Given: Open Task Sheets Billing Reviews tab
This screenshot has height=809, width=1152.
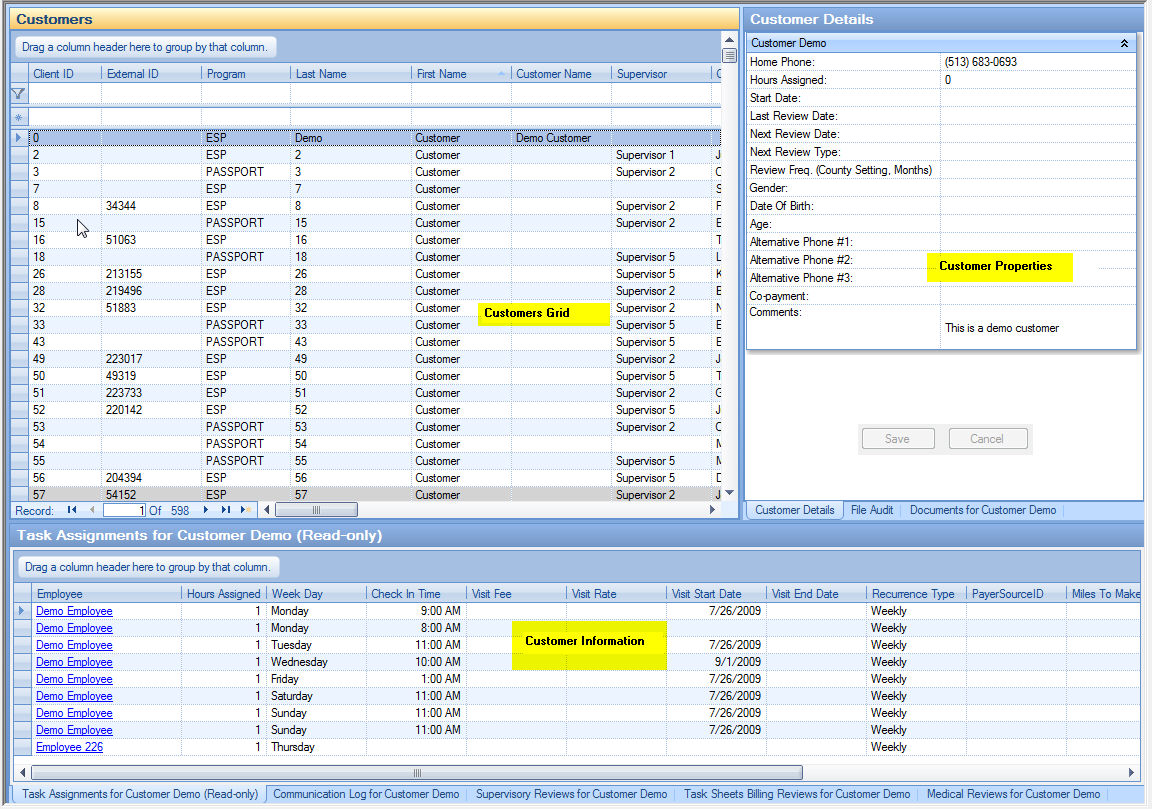Looking at the screenshot, I should point(797,794).
